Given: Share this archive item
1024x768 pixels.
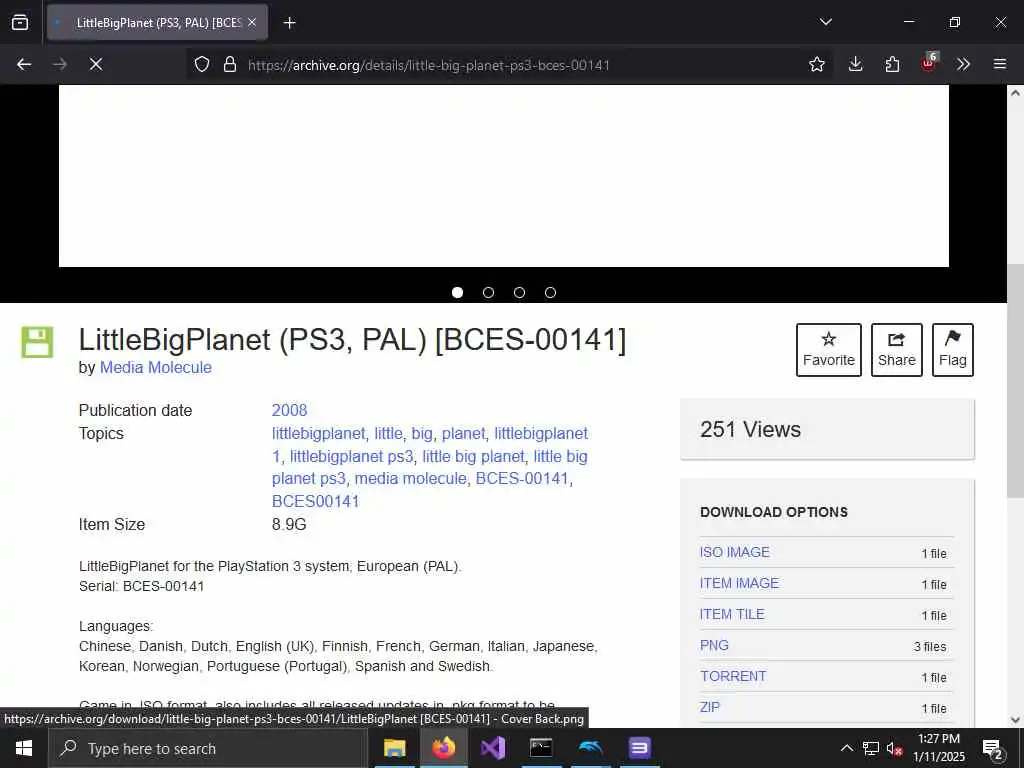Looking at the screenshot, I should pyautogui.click(x=897, y=349).
